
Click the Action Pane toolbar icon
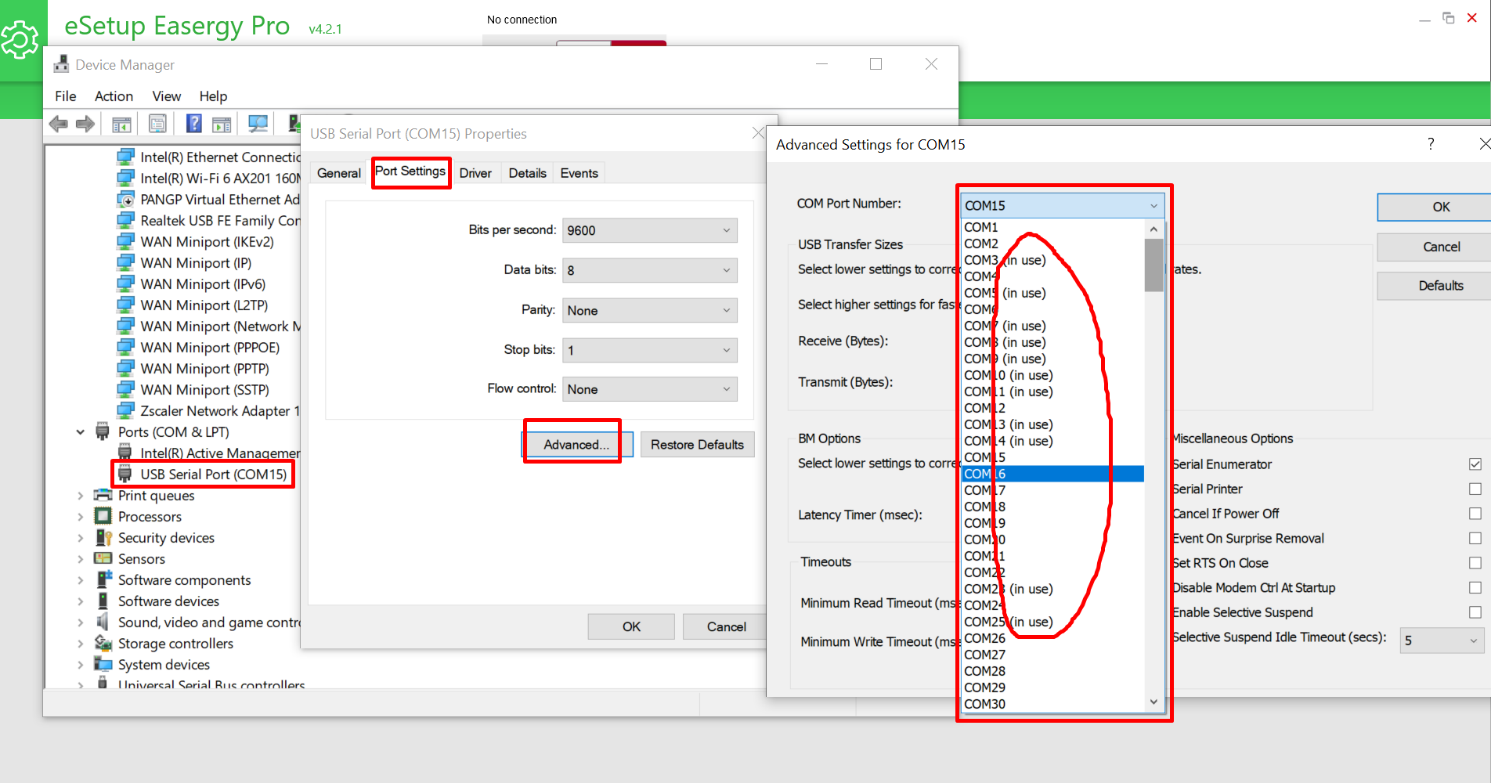pos(222,124)
